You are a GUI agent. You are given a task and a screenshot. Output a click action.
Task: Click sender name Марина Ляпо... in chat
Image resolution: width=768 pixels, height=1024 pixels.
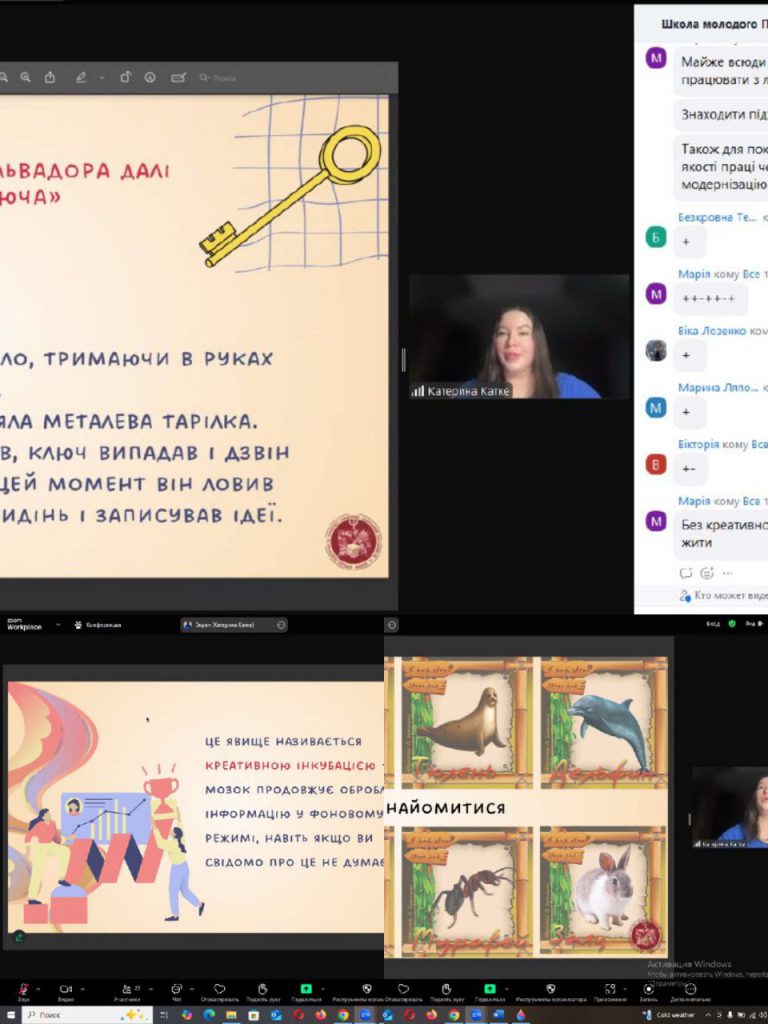(717, 388)
